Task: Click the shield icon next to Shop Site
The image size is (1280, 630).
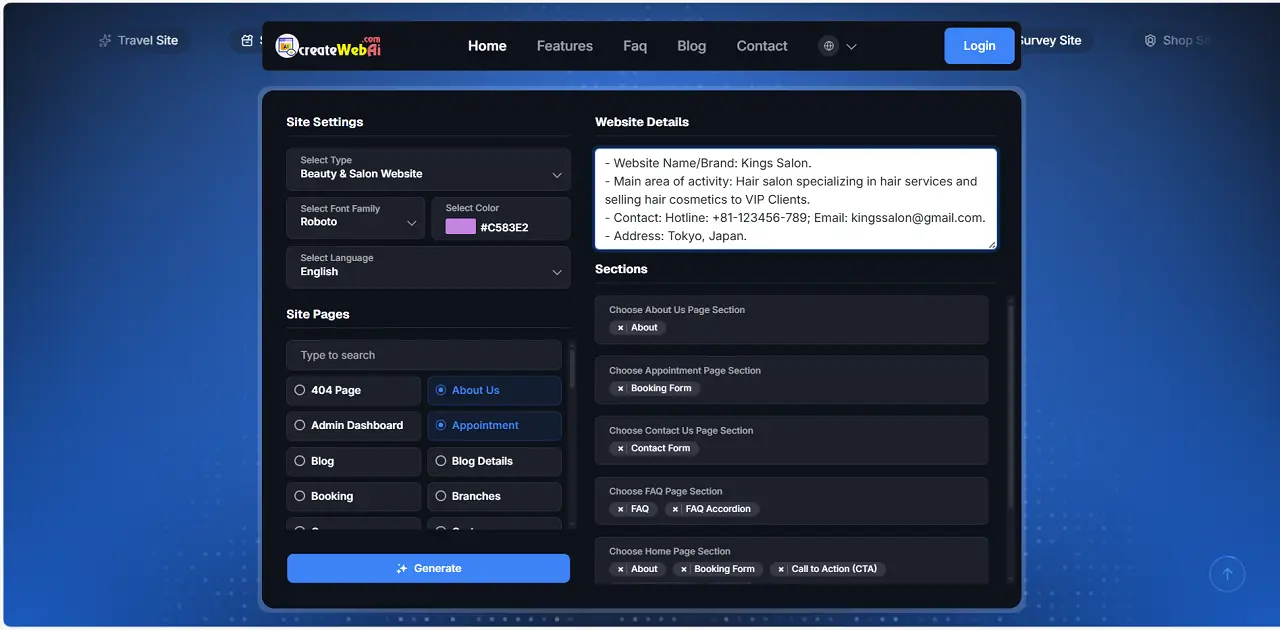Action: 1149,40
